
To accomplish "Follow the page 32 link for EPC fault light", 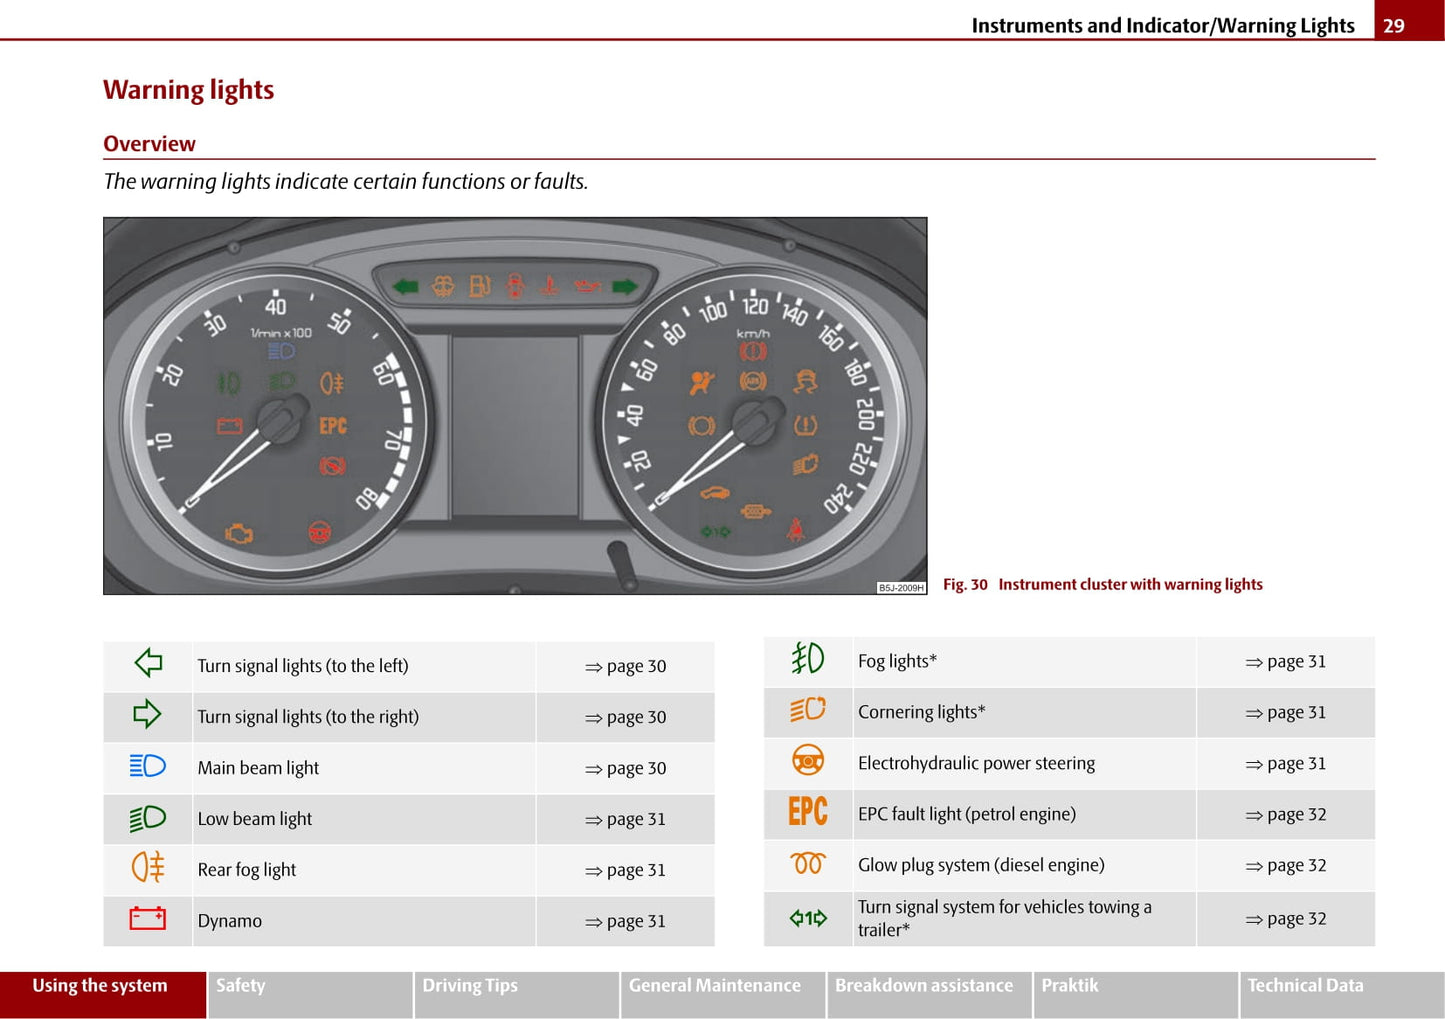I will tap(1286, 815).
